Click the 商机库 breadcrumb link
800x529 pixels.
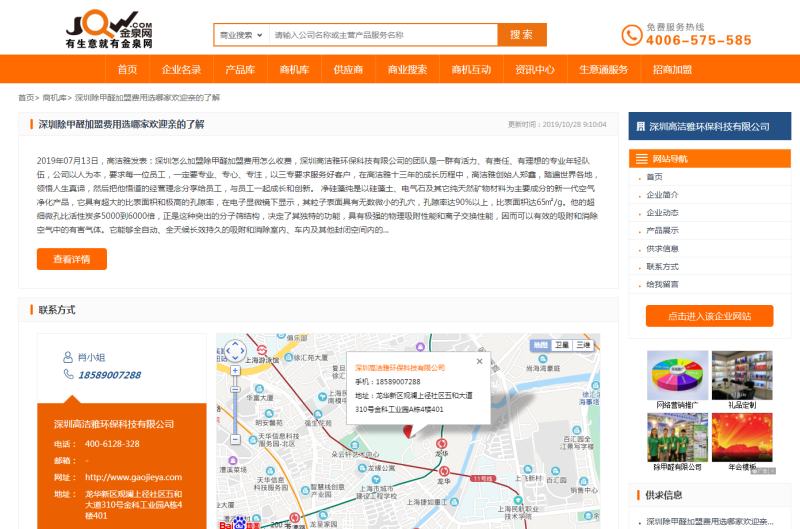[55, 97]
